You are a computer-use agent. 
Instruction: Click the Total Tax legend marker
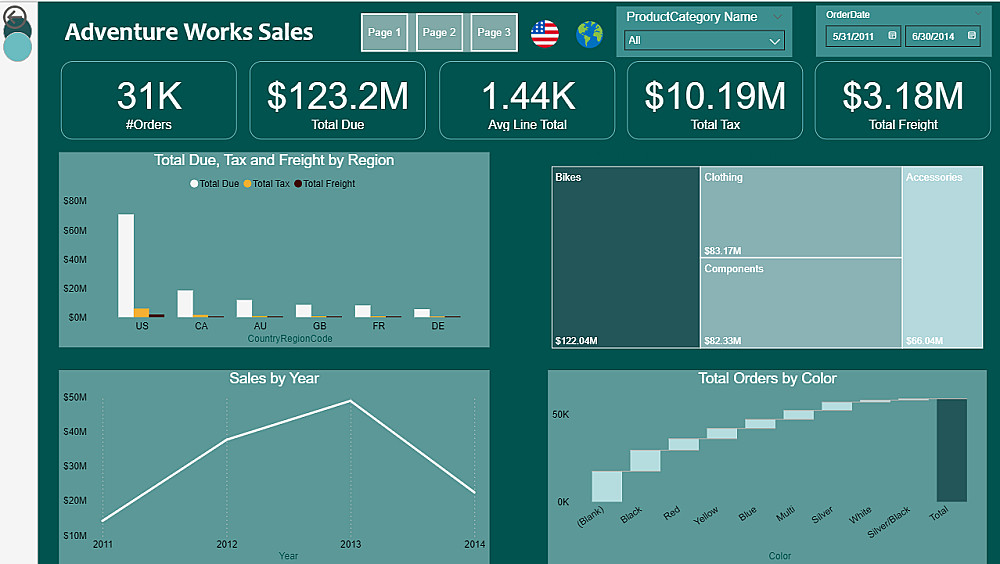(247, 184)
